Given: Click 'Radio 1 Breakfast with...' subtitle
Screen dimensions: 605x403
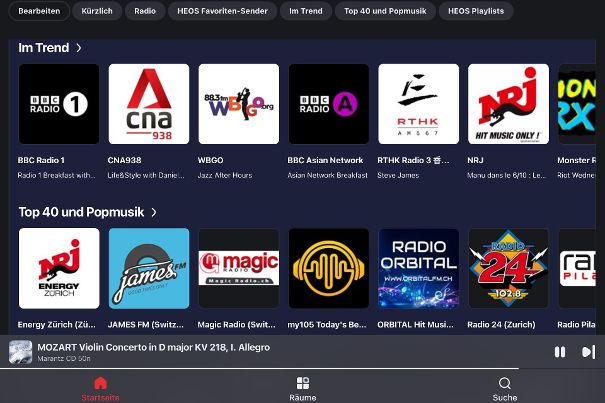Looking at the screenshot, I should click(x=56, y=175).
